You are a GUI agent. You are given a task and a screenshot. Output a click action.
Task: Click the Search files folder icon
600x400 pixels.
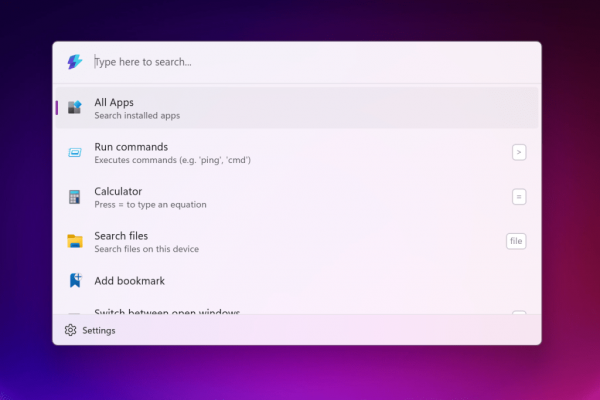(75, 241)
